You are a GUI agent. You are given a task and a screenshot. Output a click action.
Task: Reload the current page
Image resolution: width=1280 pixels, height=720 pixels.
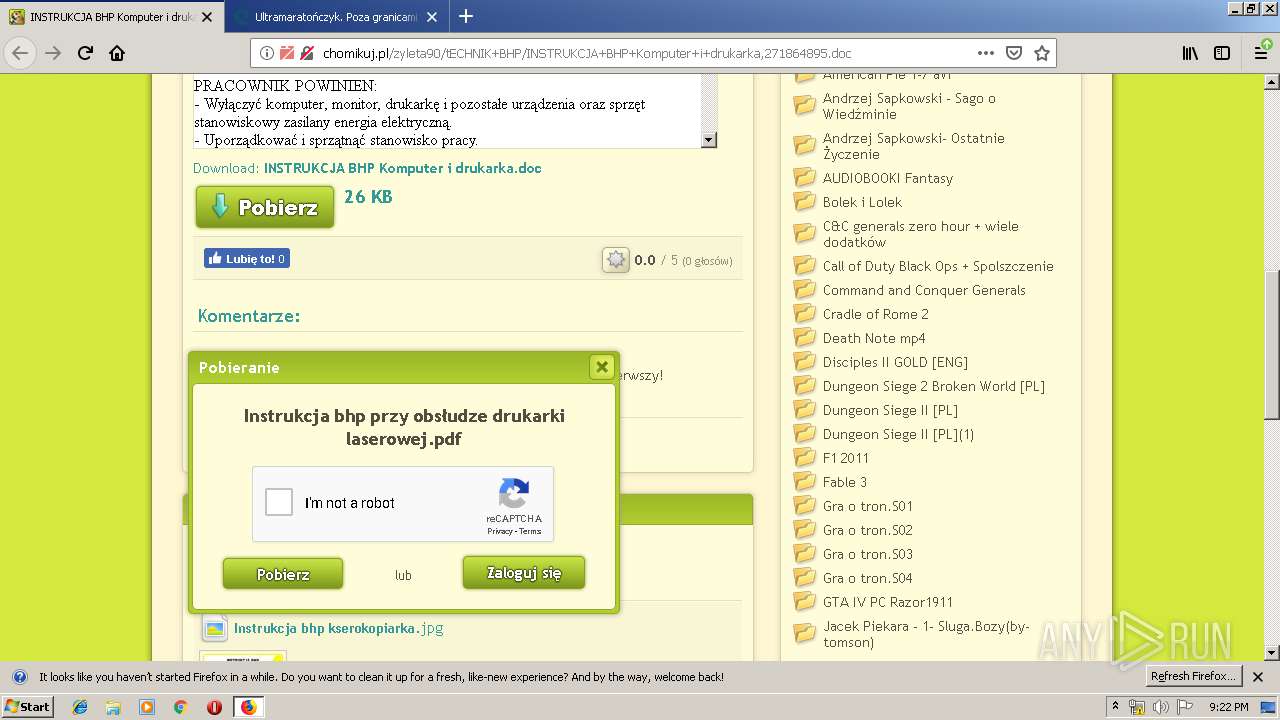(x=85, y=53)
